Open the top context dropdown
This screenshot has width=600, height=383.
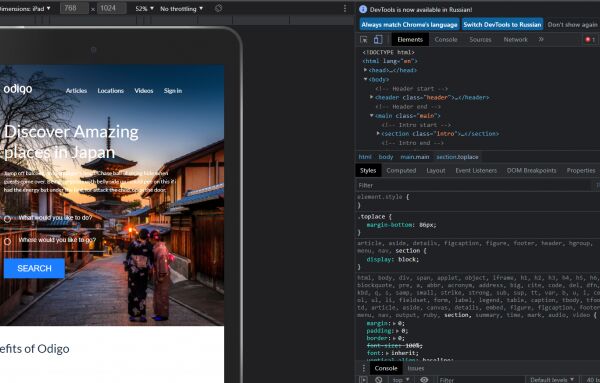401,380
